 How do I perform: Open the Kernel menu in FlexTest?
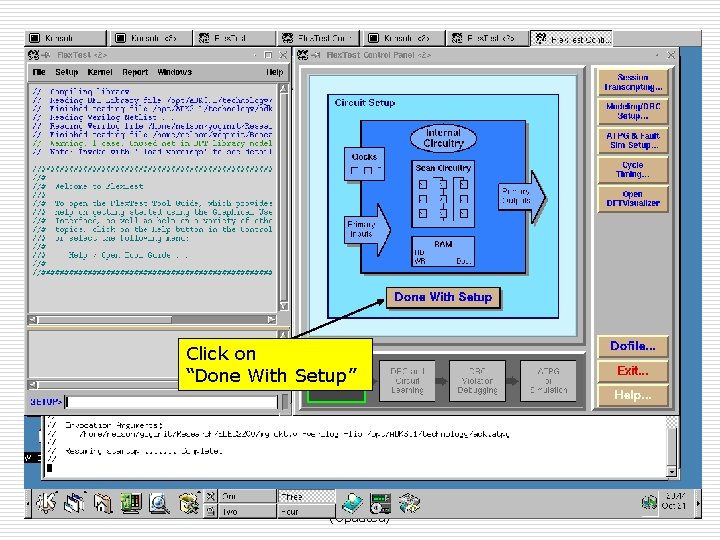click(100, 72)
